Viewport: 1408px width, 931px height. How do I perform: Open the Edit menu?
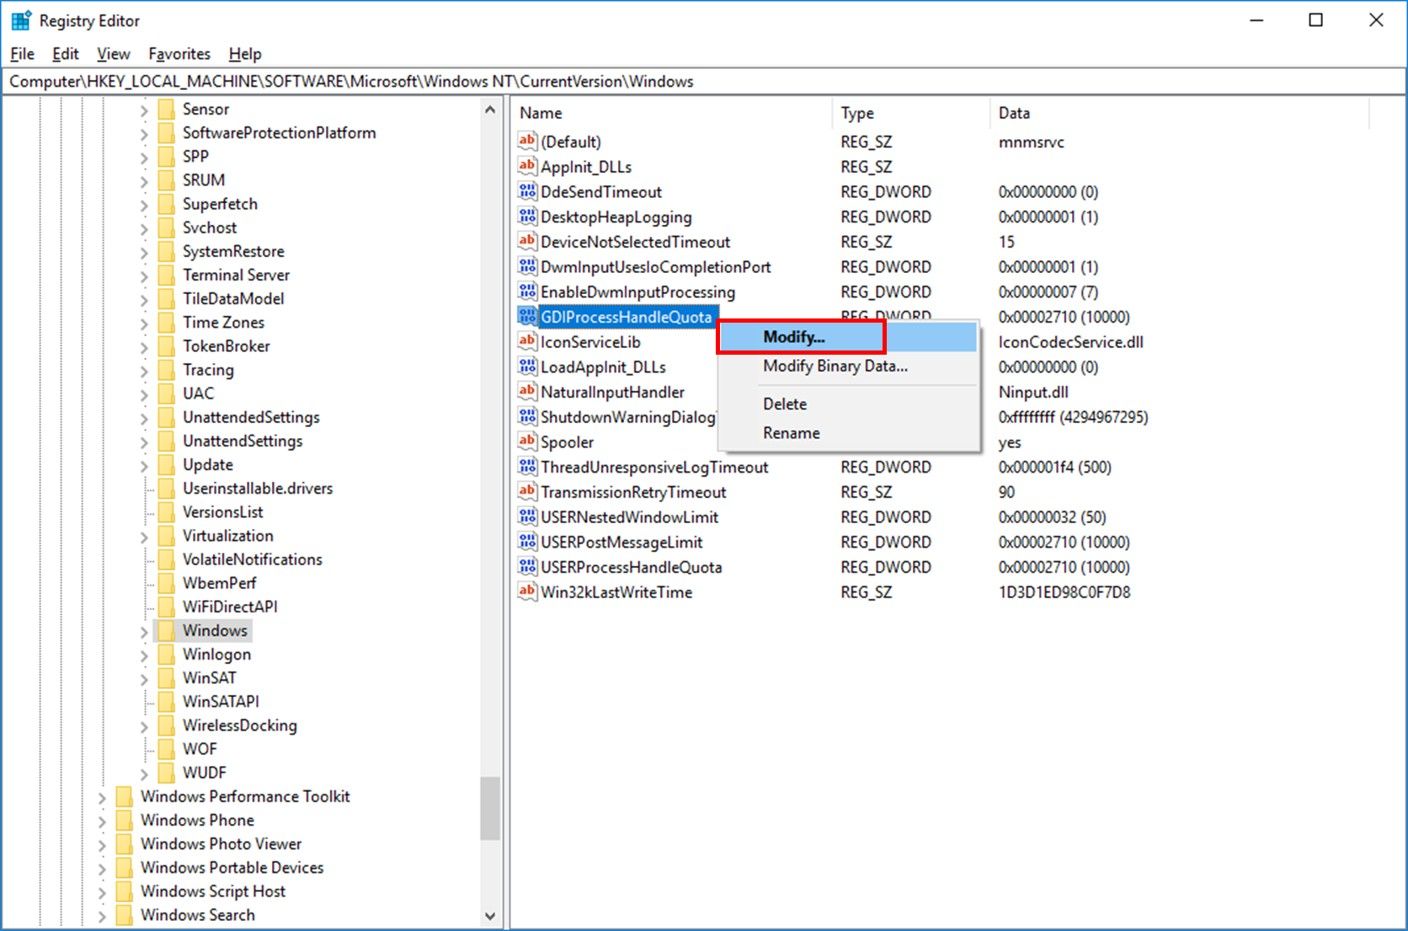[66, 54]
